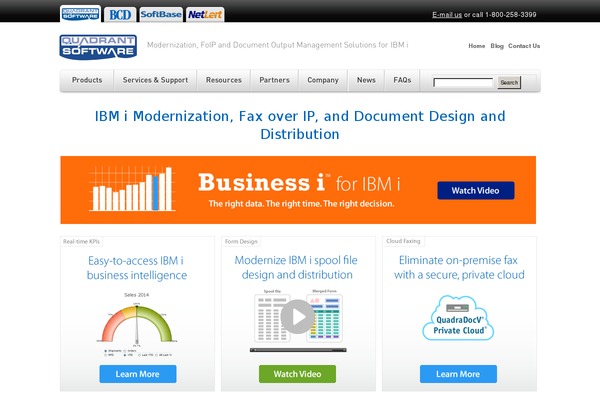Open the Contact Us link
600x400 pixels.
click(x=524, y=46)
